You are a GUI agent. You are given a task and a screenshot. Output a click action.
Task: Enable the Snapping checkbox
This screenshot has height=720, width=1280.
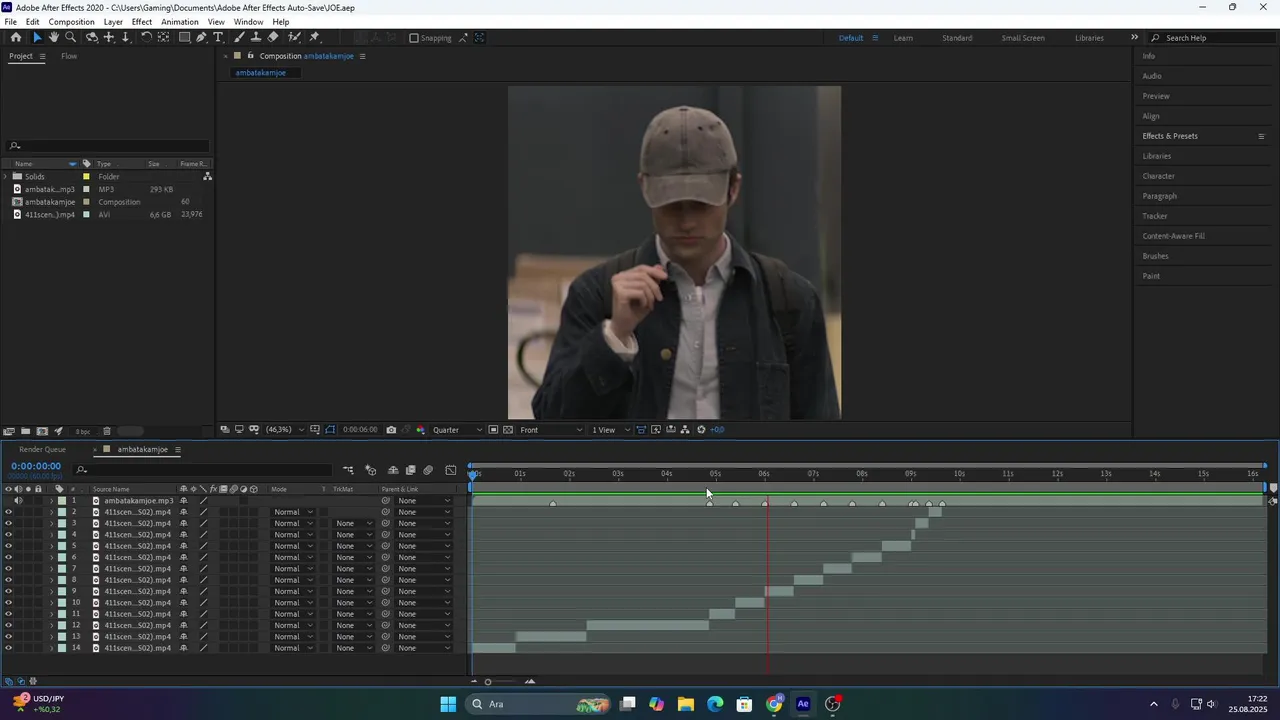coord(414,38)
